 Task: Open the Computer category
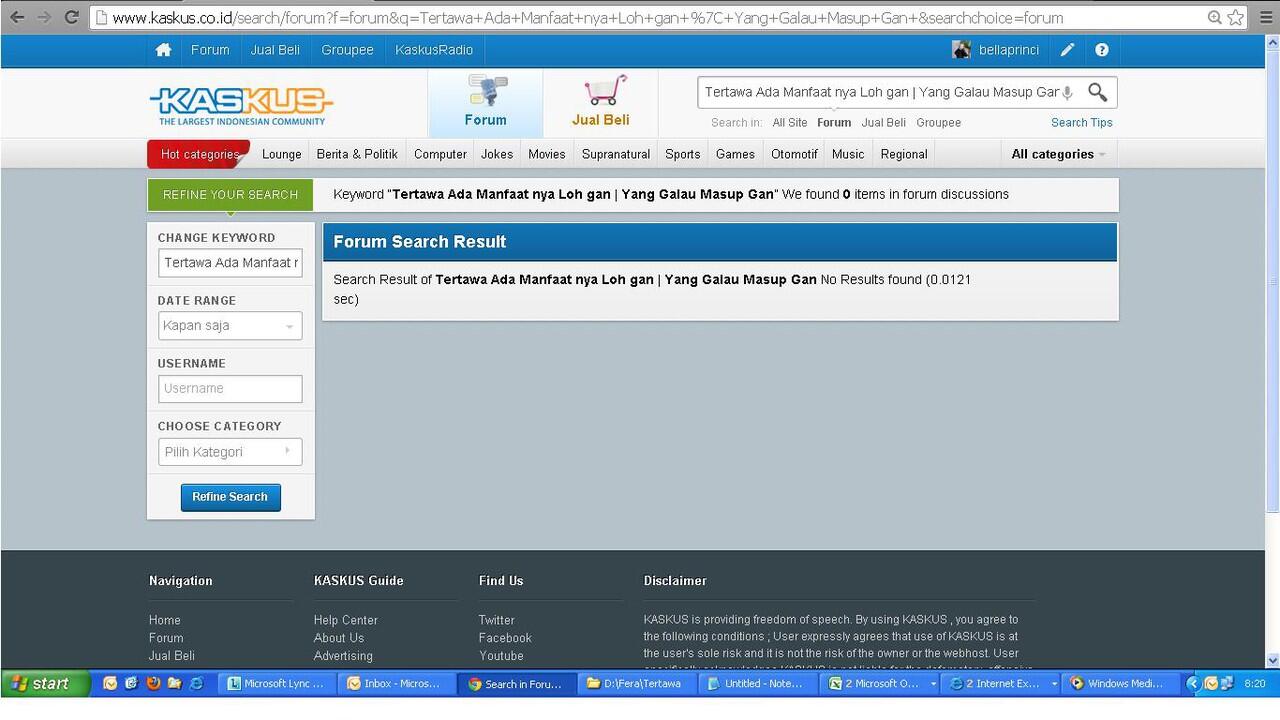440,154
